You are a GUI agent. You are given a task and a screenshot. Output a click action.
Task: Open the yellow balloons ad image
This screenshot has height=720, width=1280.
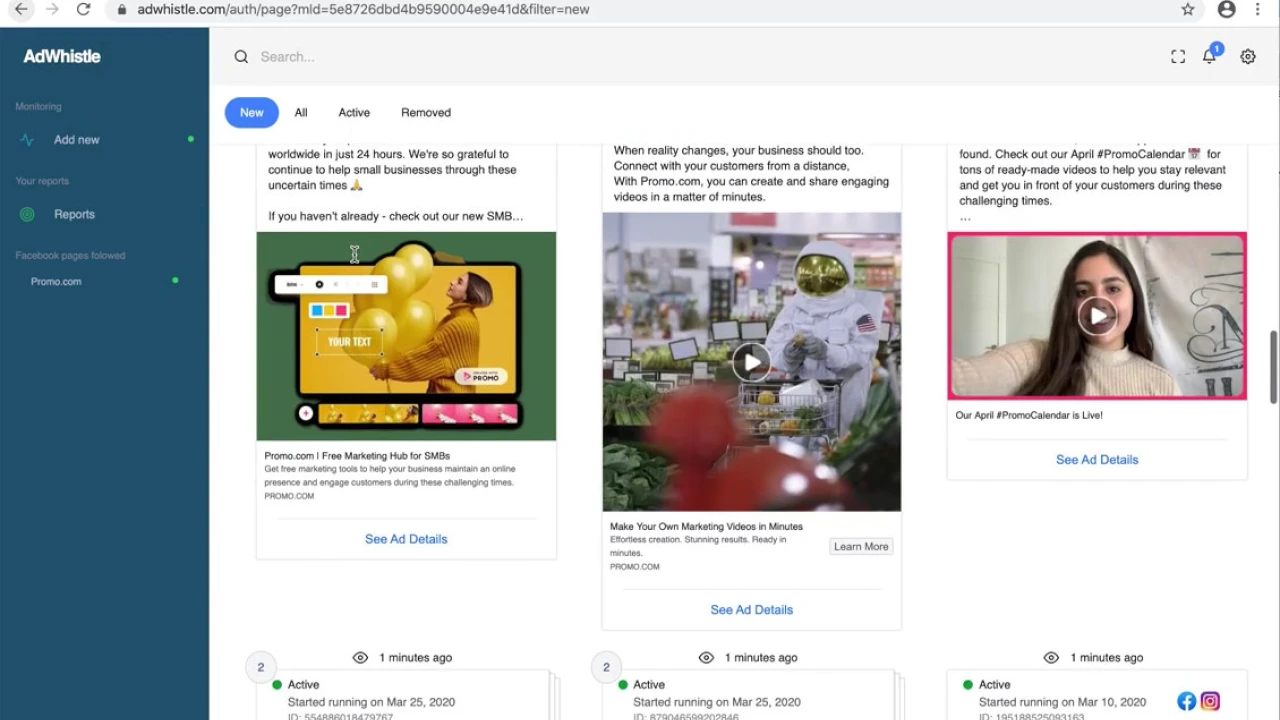pyautogui.click(x=406, y=336)
